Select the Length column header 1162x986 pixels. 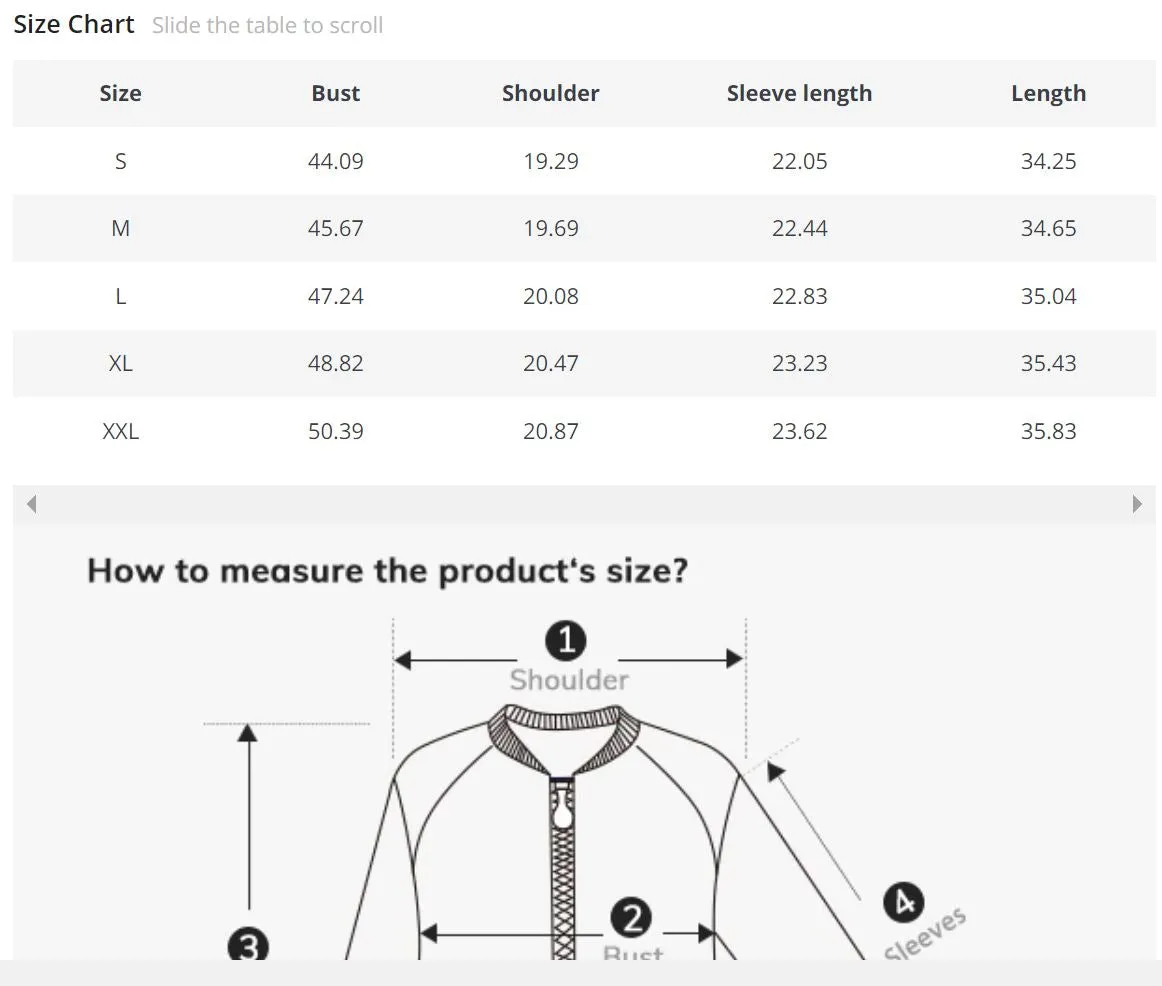tap(1049, 93)
